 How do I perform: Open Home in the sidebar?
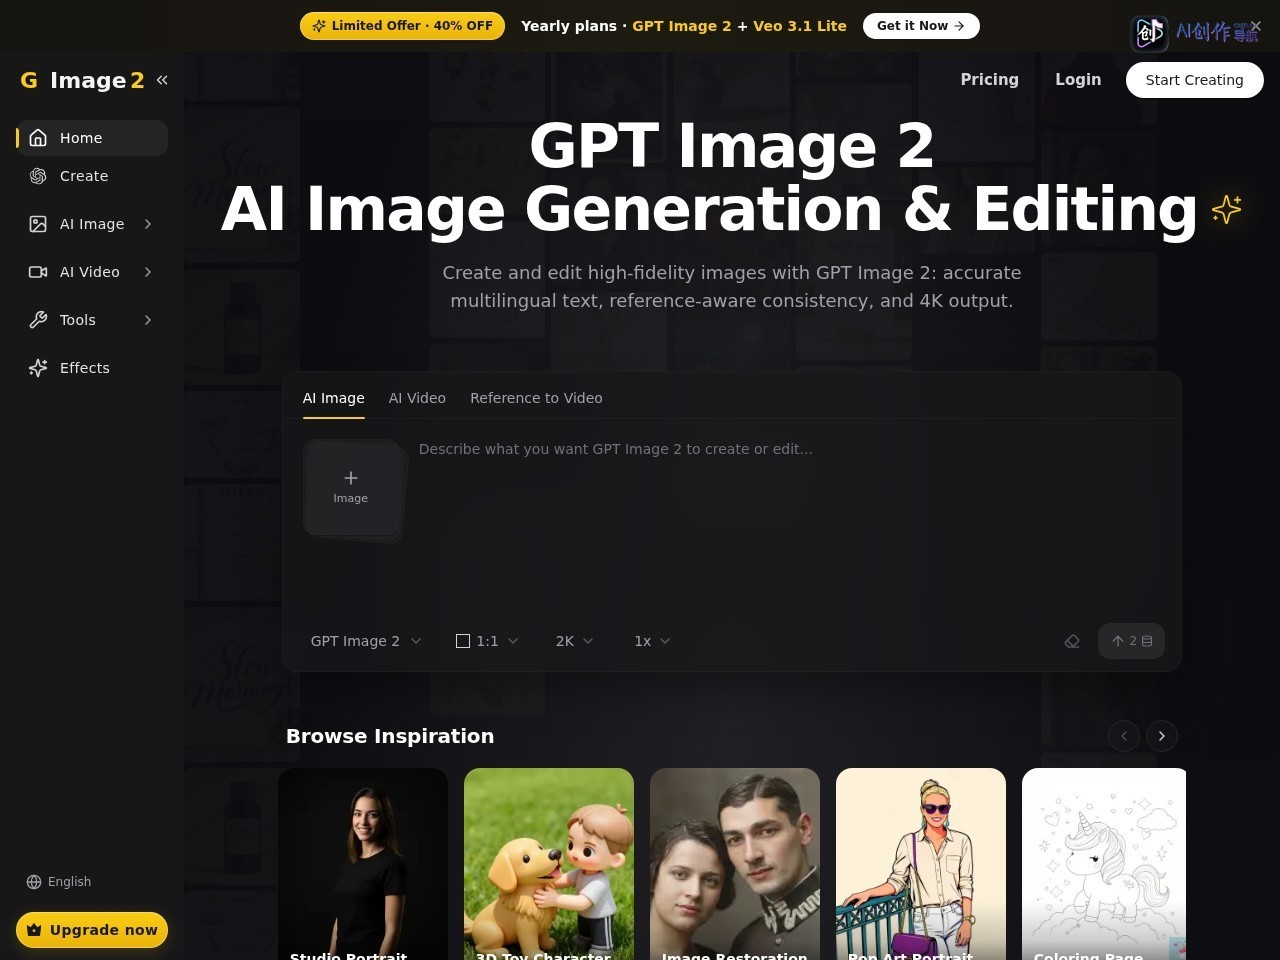point(92,138)
